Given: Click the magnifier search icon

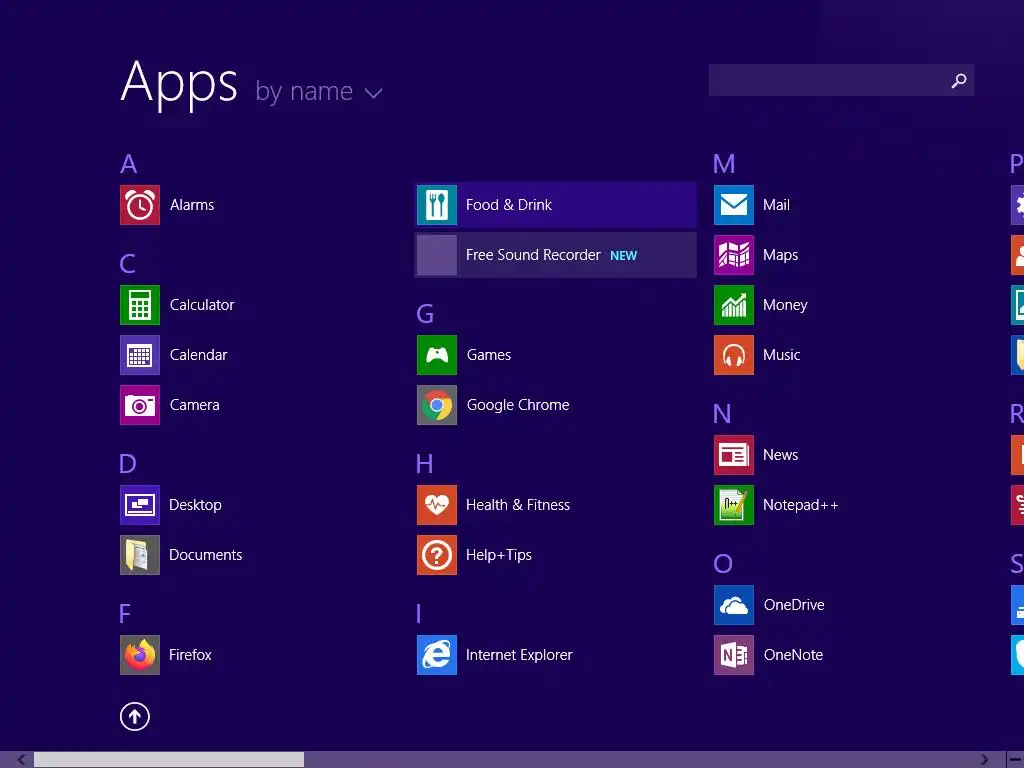Looking at the screenshot, I should point(959,80).
